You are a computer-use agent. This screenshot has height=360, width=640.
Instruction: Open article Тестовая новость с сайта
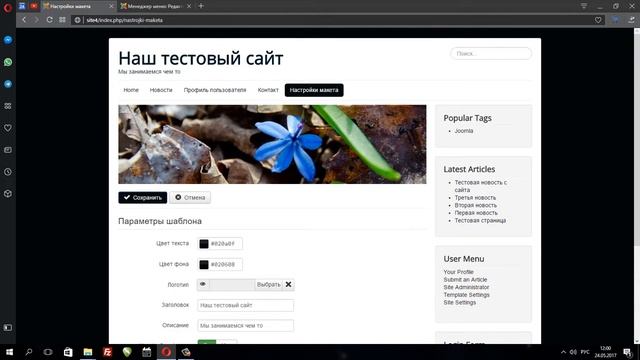coord(480,186)
